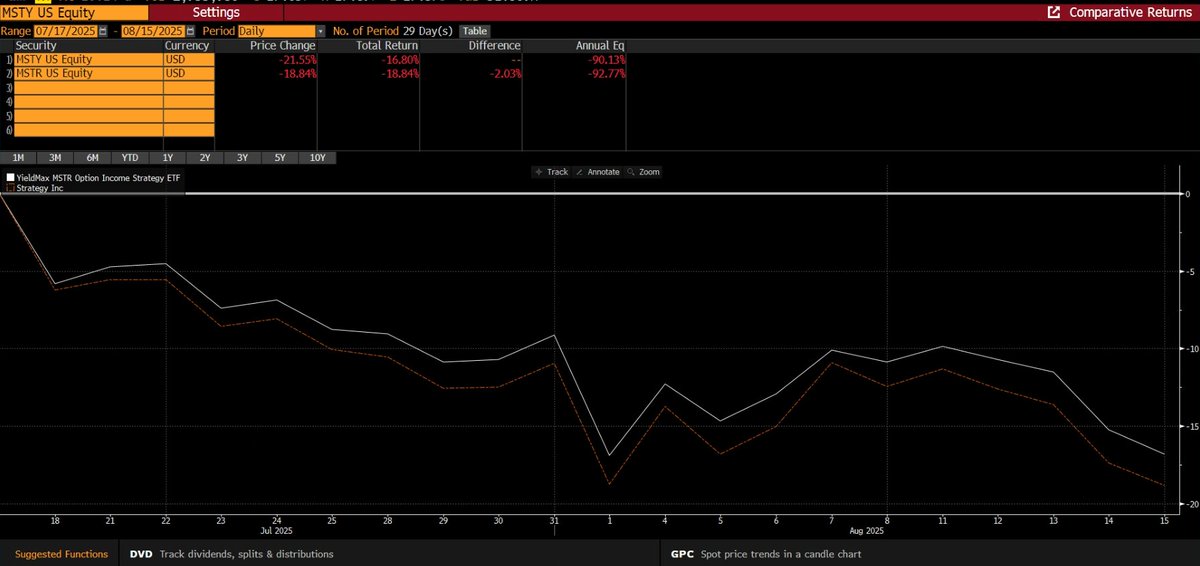The height and width of the screenshot is (566, 1200).
Task: Click the Annual Eq column header
Action: click(600, 46)
